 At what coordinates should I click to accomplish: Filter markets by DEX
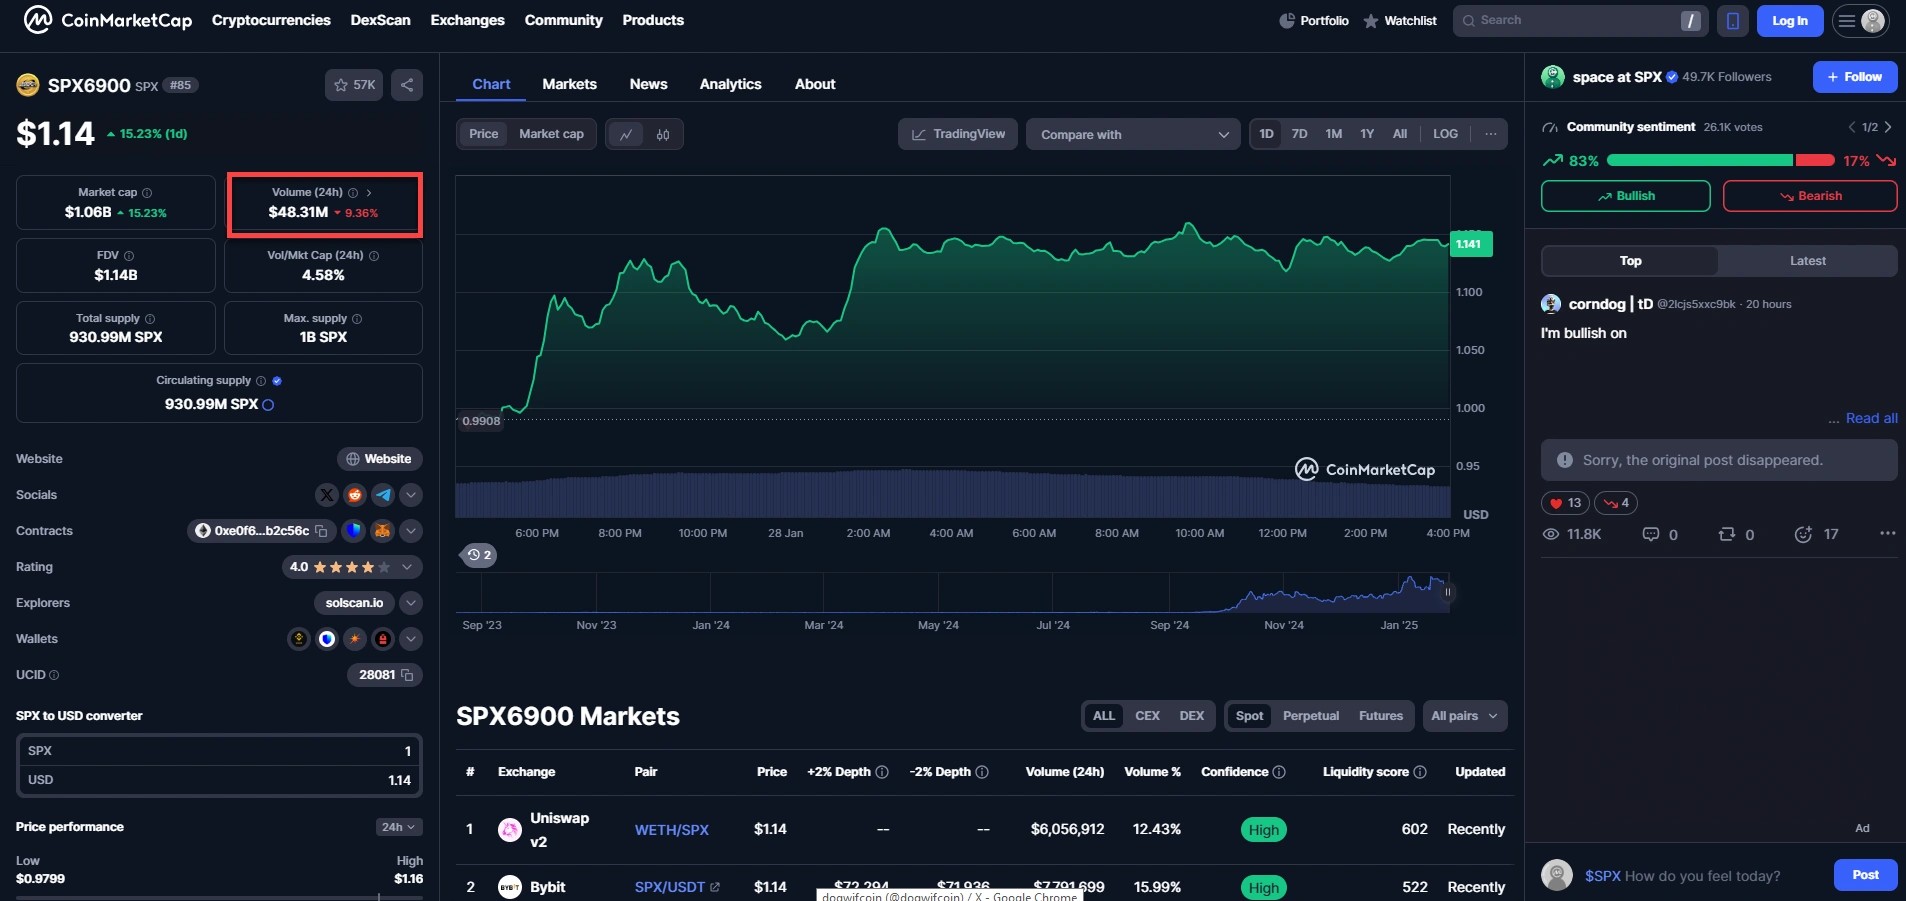(x=1191, y=716)
